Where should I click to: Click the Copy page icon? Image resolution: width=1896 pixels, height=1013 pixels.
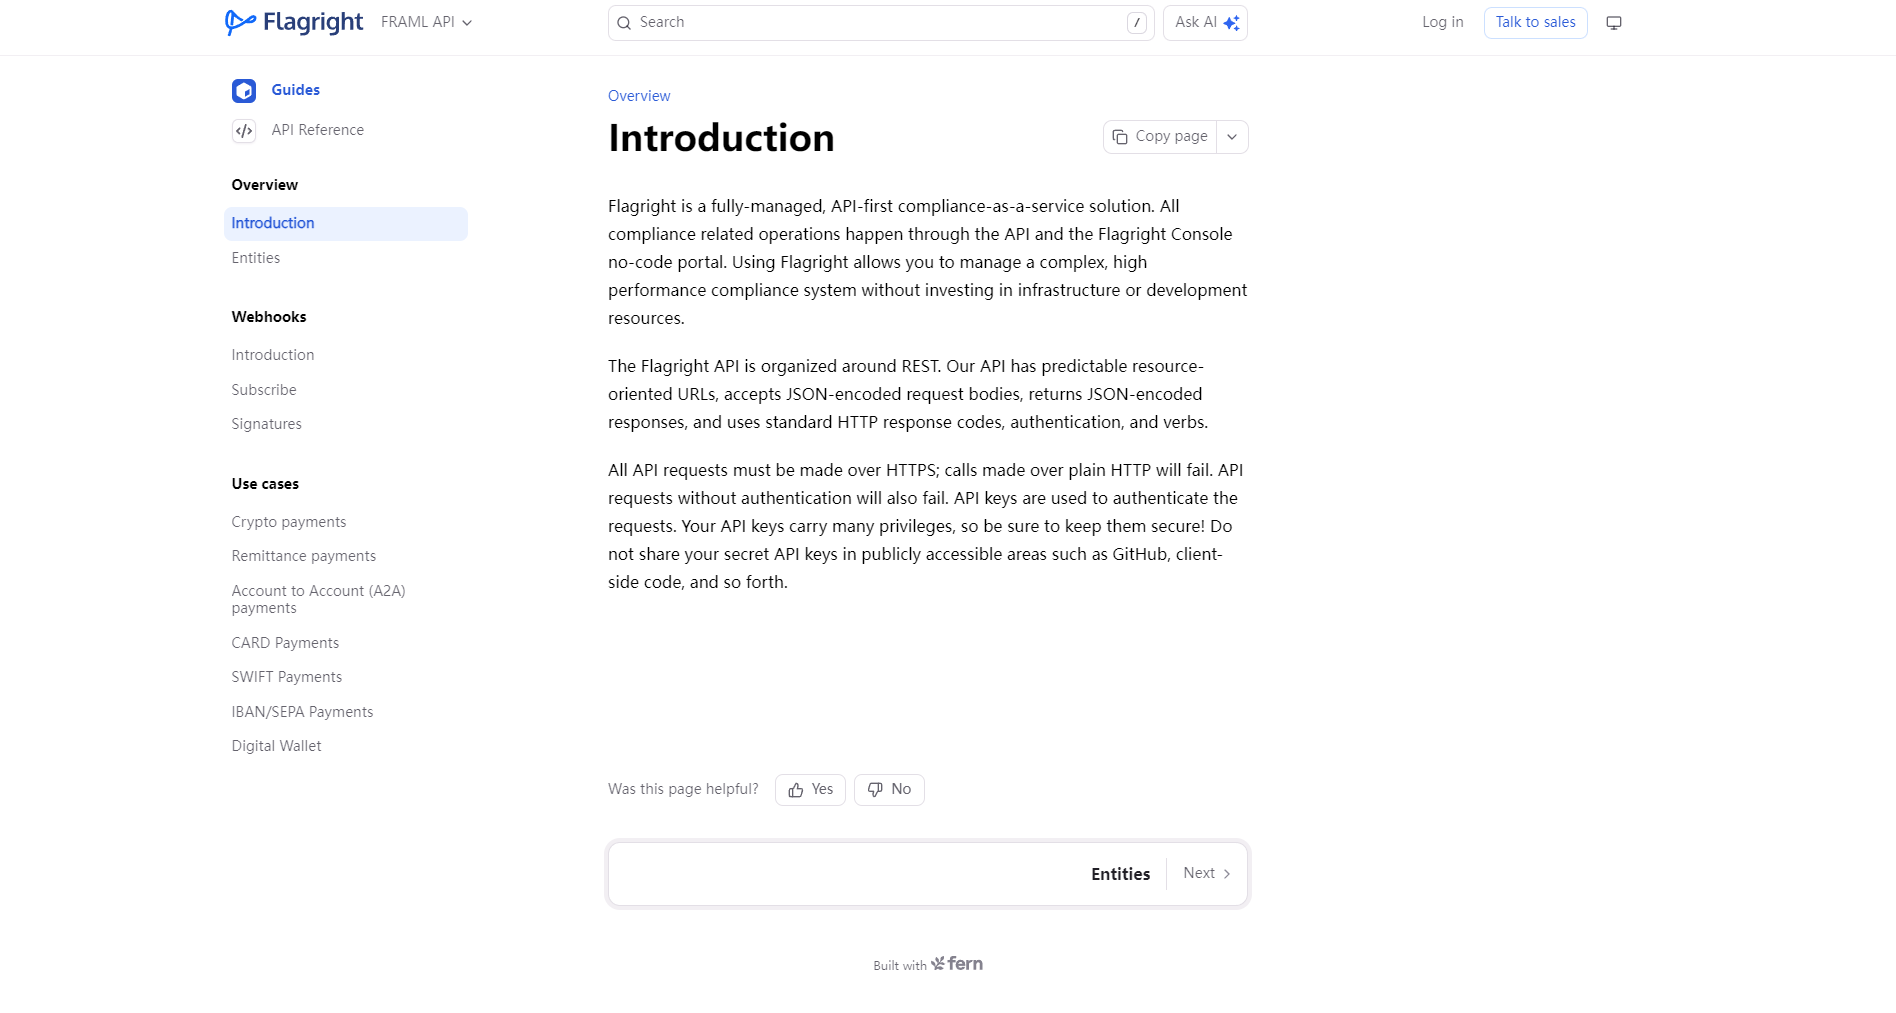point(1120,137)
